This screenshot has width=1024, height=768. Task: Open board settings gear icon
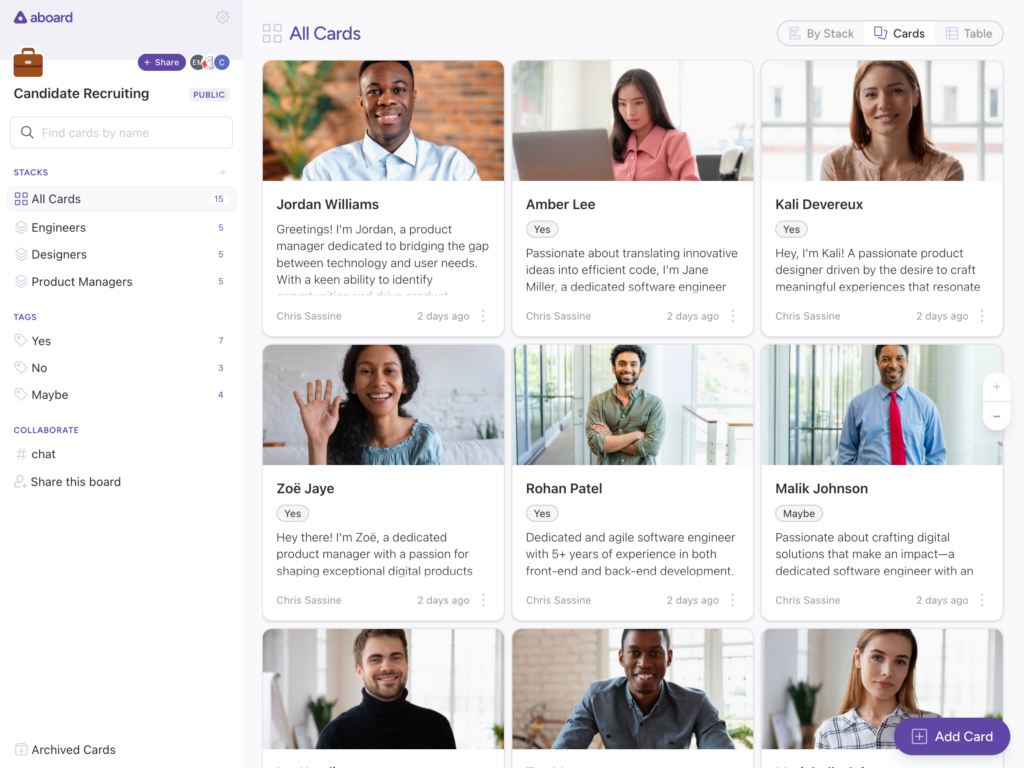coord(223,17)
